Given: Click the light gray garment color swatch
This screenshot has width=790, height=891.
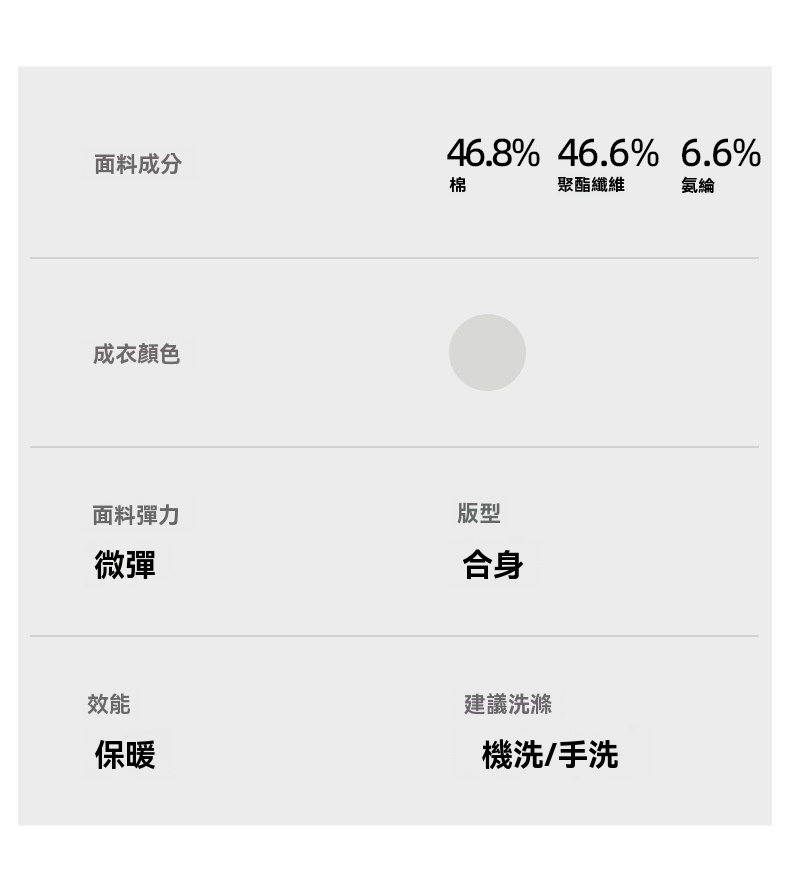Looking at the screenshot, I should (487, 352).
